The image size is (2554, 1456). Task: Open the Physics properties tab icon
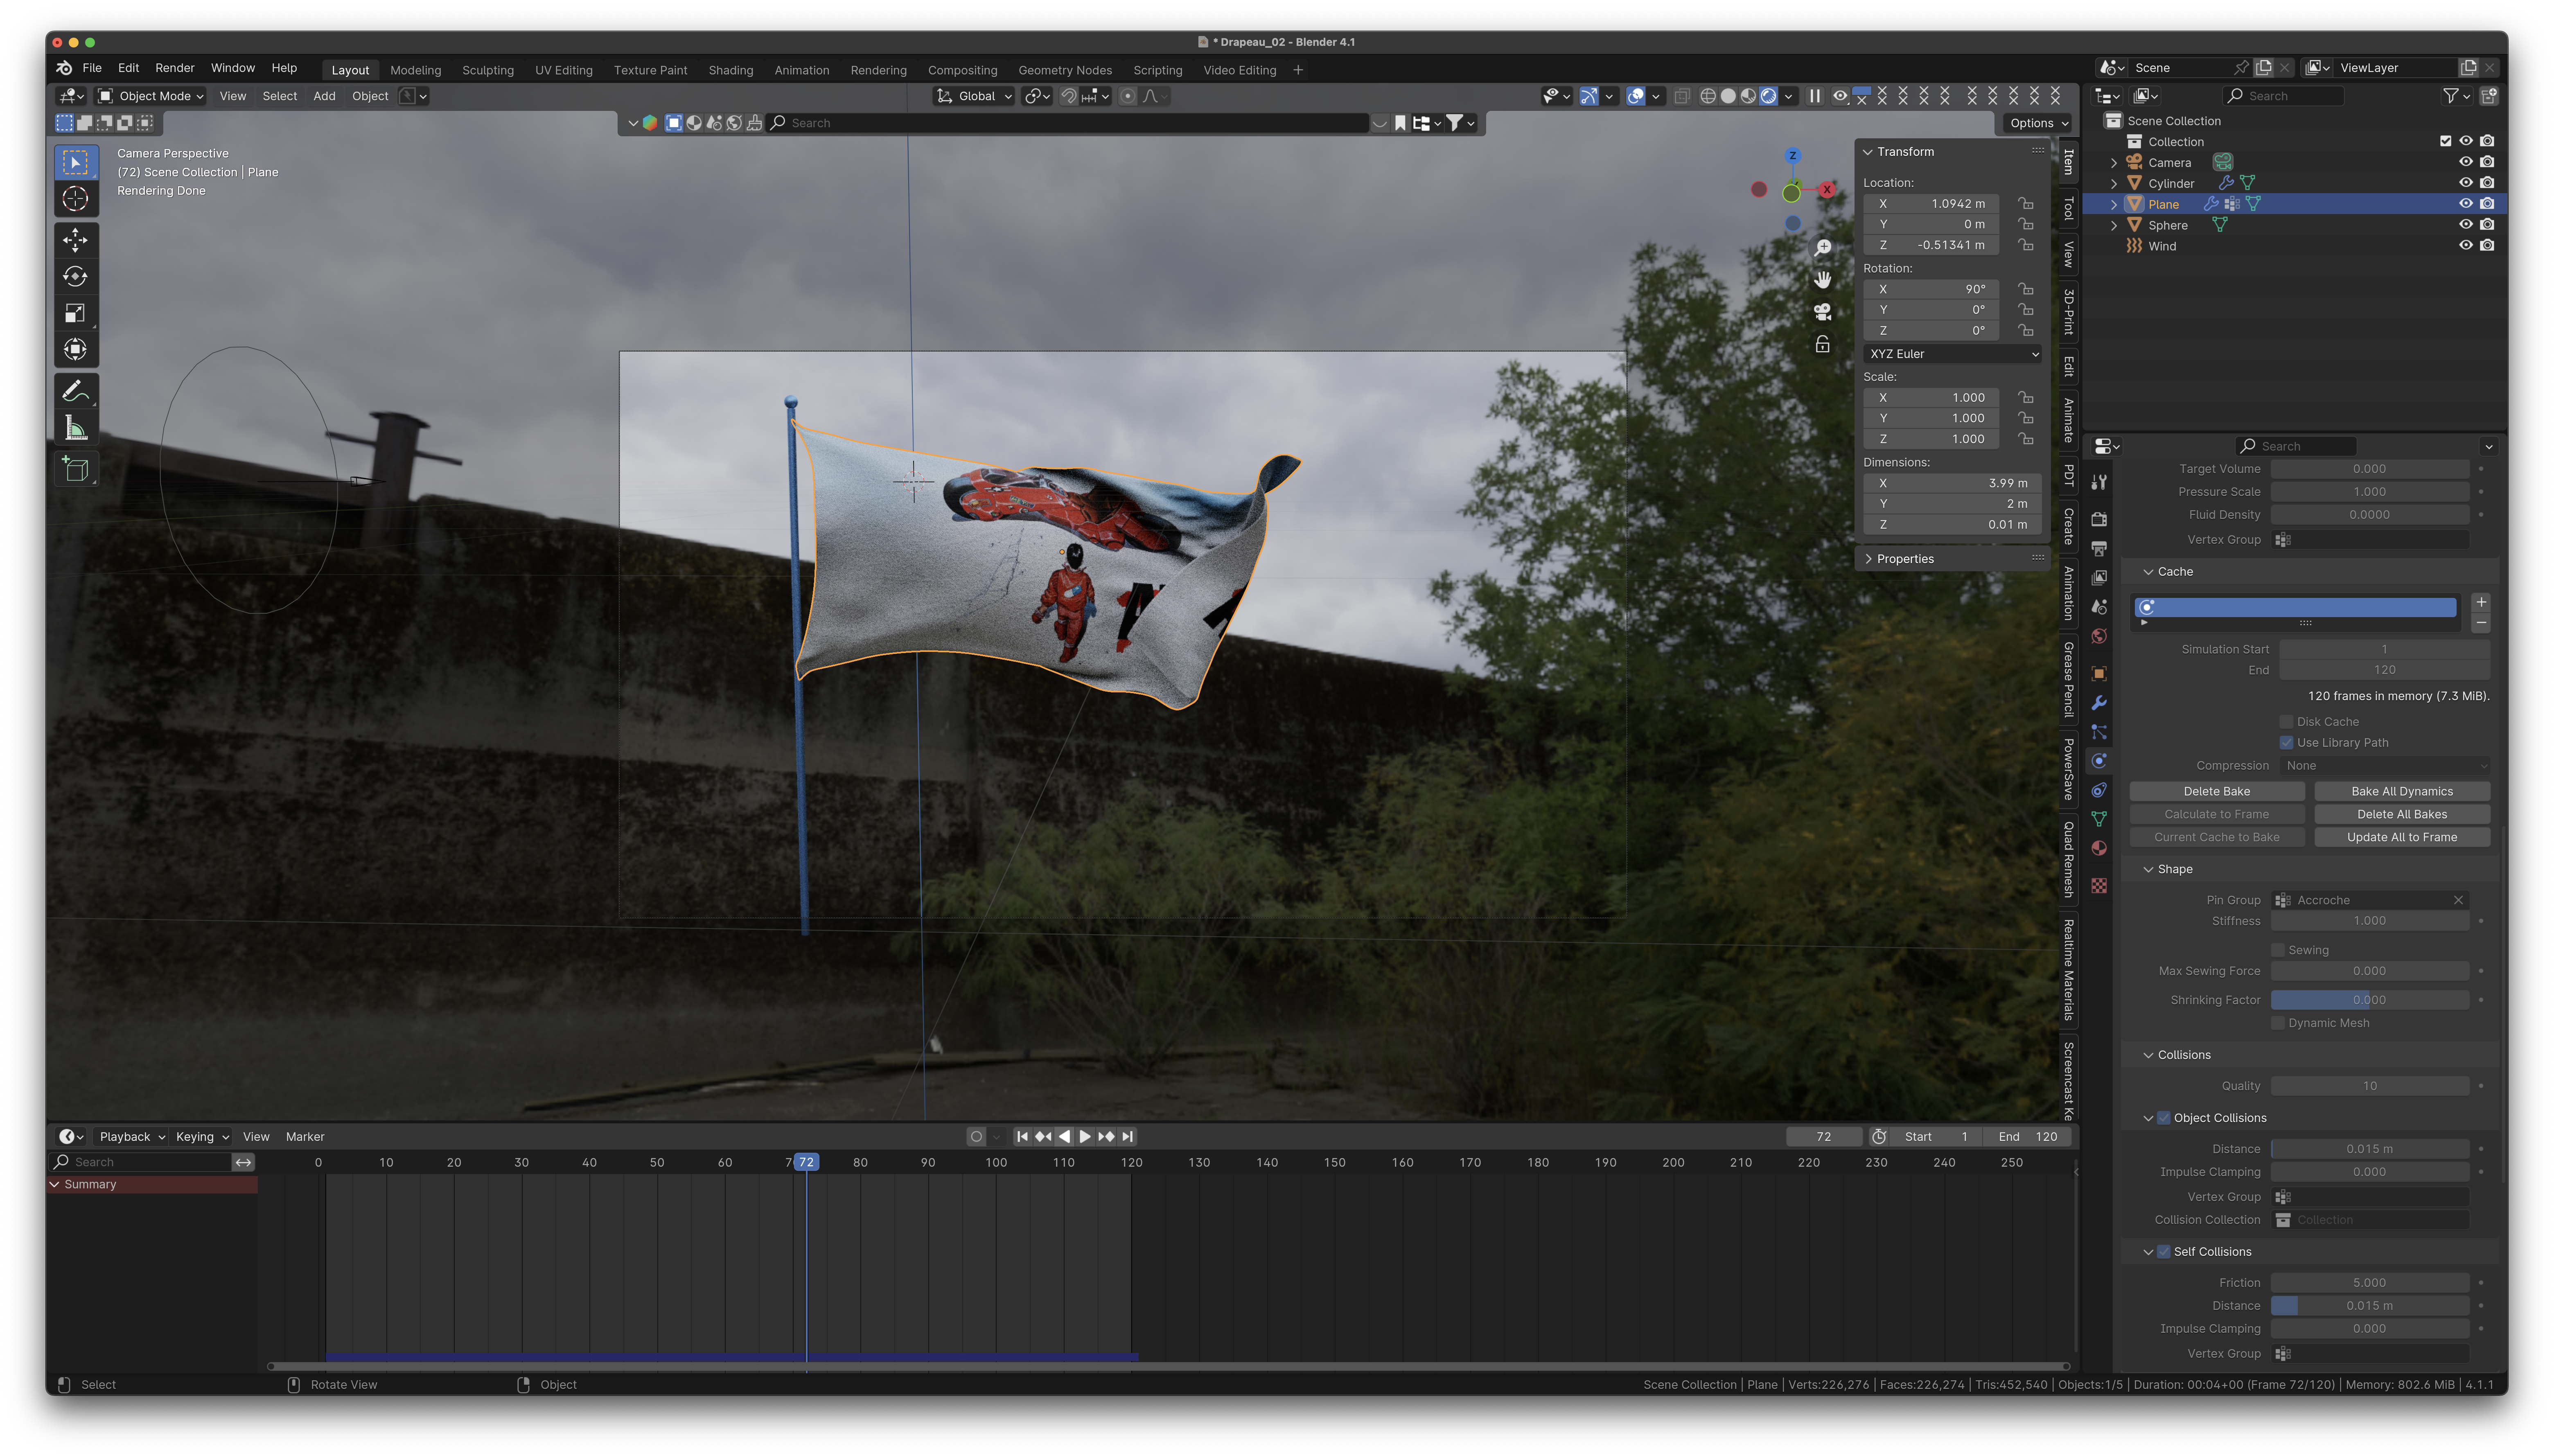2099,761
